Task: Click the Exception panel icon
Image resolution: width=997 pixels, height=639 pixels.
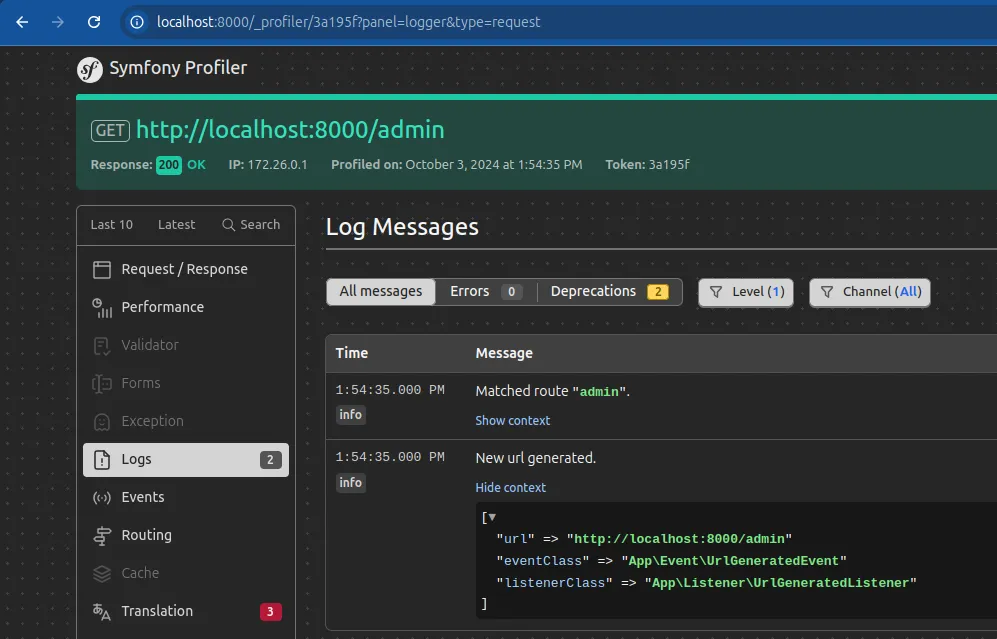Action: [103, 421]
